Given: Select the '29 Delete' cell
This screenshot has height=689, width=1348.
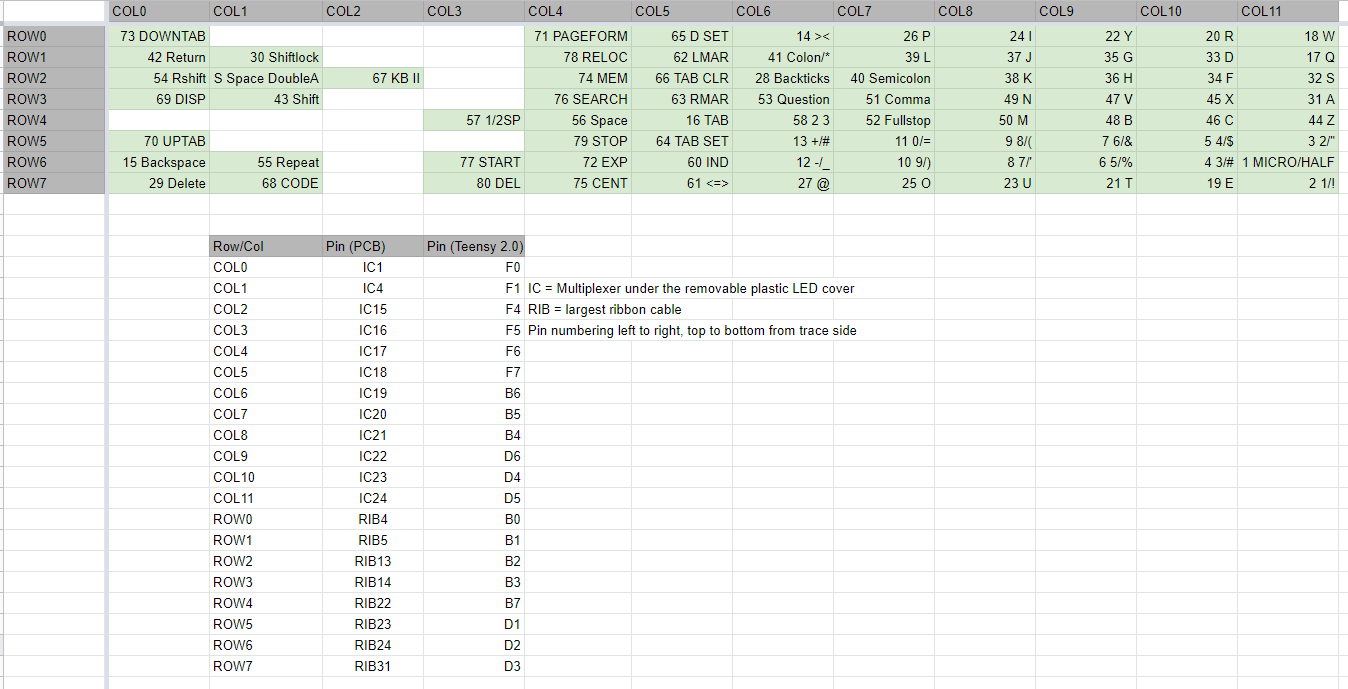Looking at the screenshot, I should pos(158,183).
